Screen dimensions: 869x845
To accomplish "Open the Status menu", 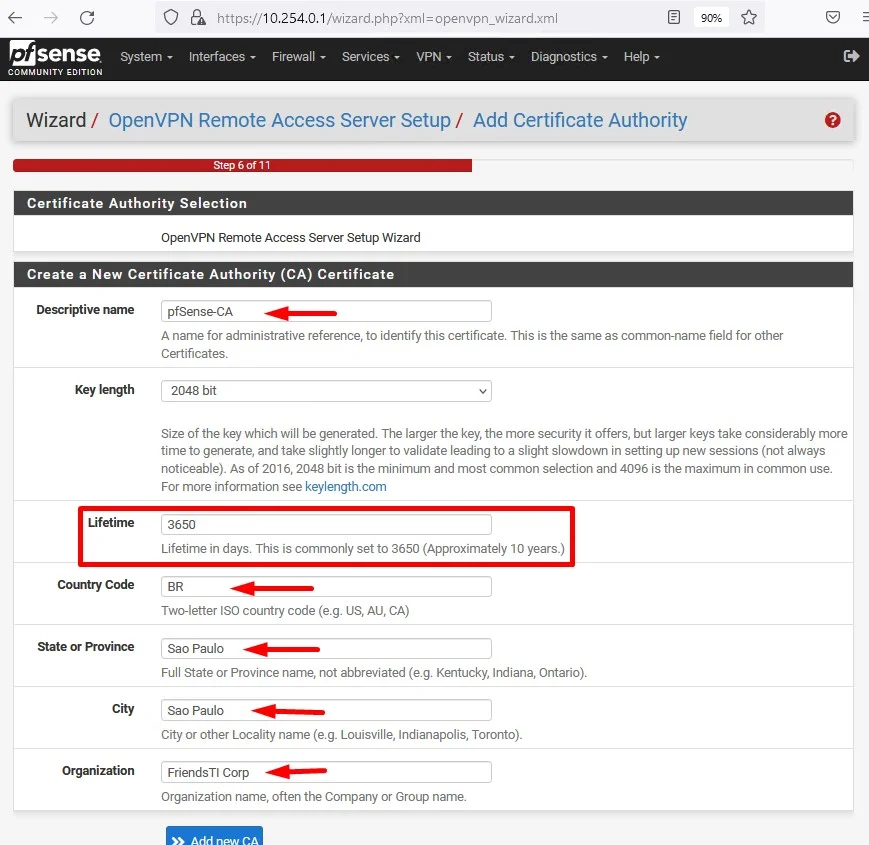I will [491, 57].
